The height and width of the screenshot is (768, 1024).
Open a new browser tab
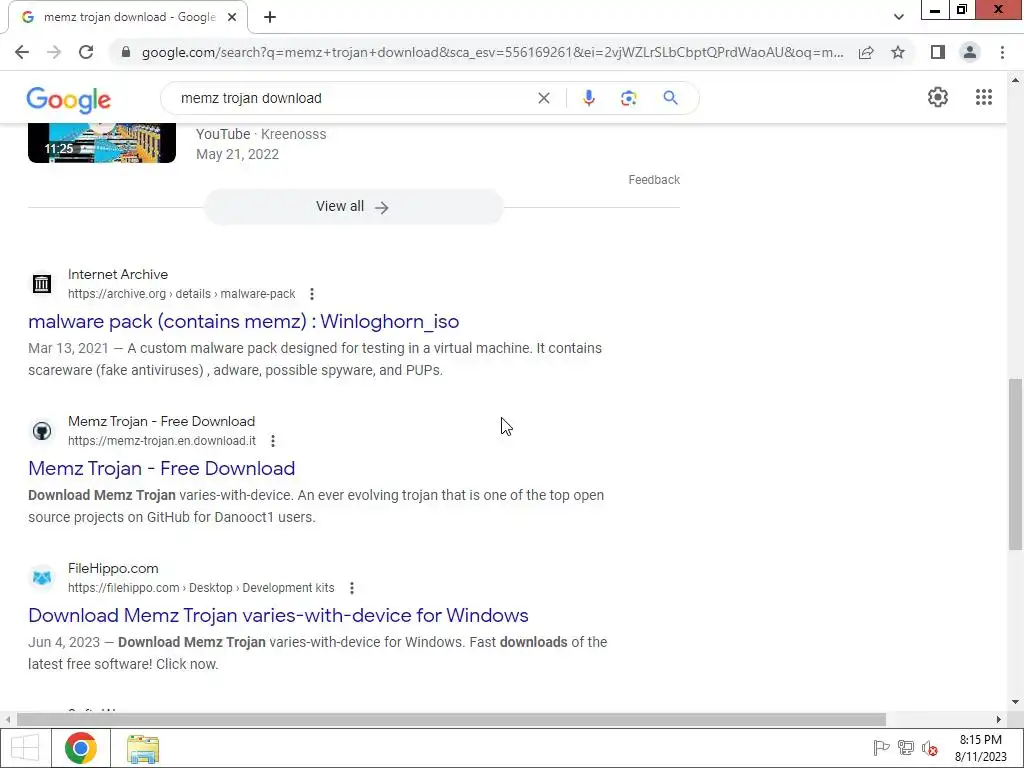click(270, 17)
